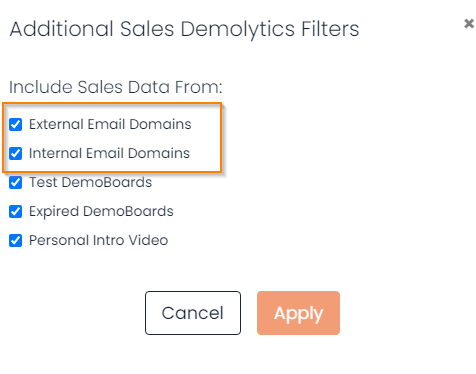Click the Cancel button
Screen dimensions: 476x374
[193, 313]
